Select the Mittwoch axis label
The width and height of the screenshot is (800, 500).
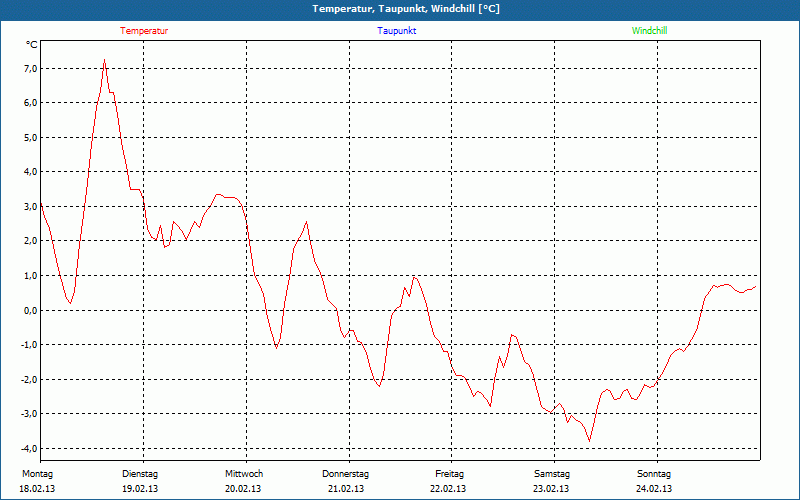tap(244, 474)
